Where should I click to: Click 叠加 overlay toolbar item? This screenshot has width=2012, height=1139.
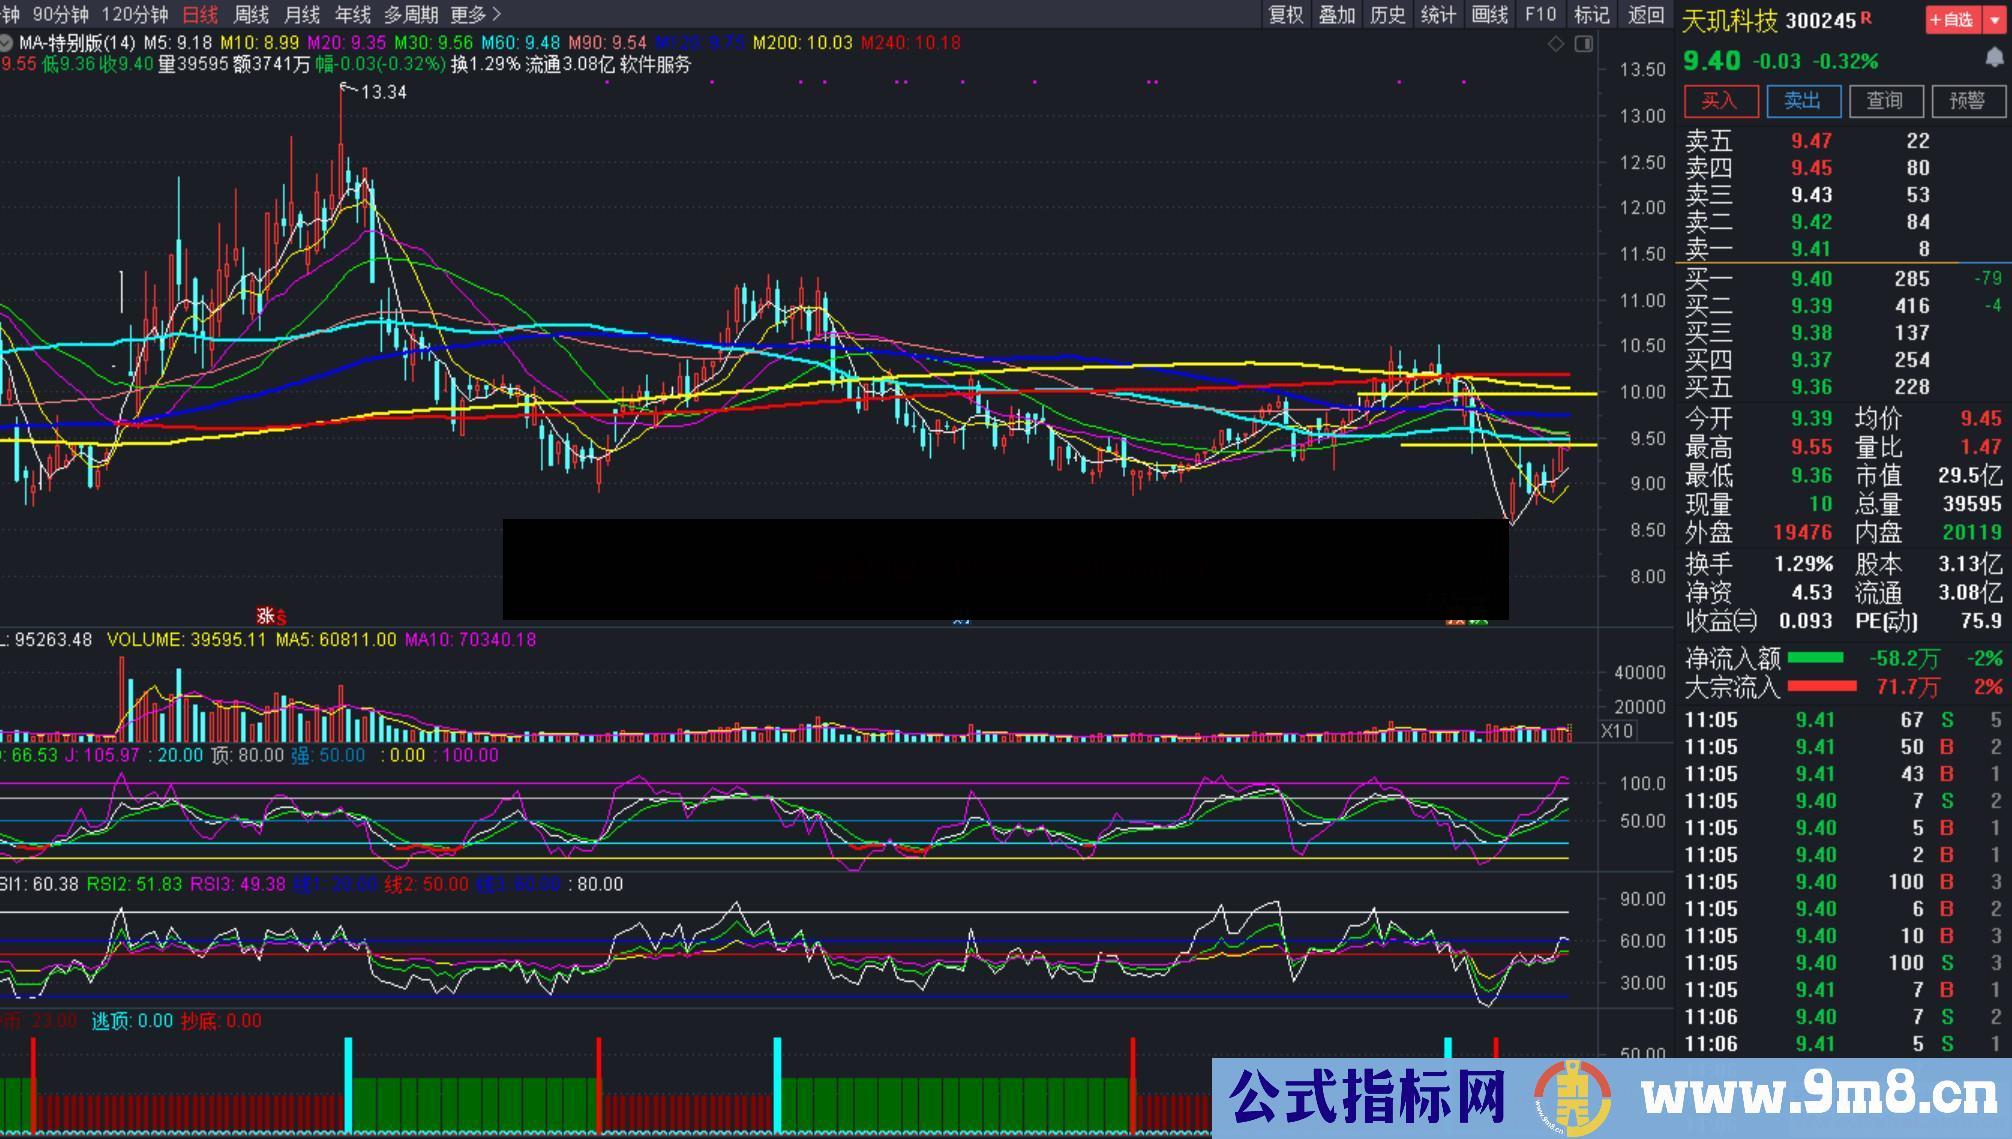(1337, 14)
